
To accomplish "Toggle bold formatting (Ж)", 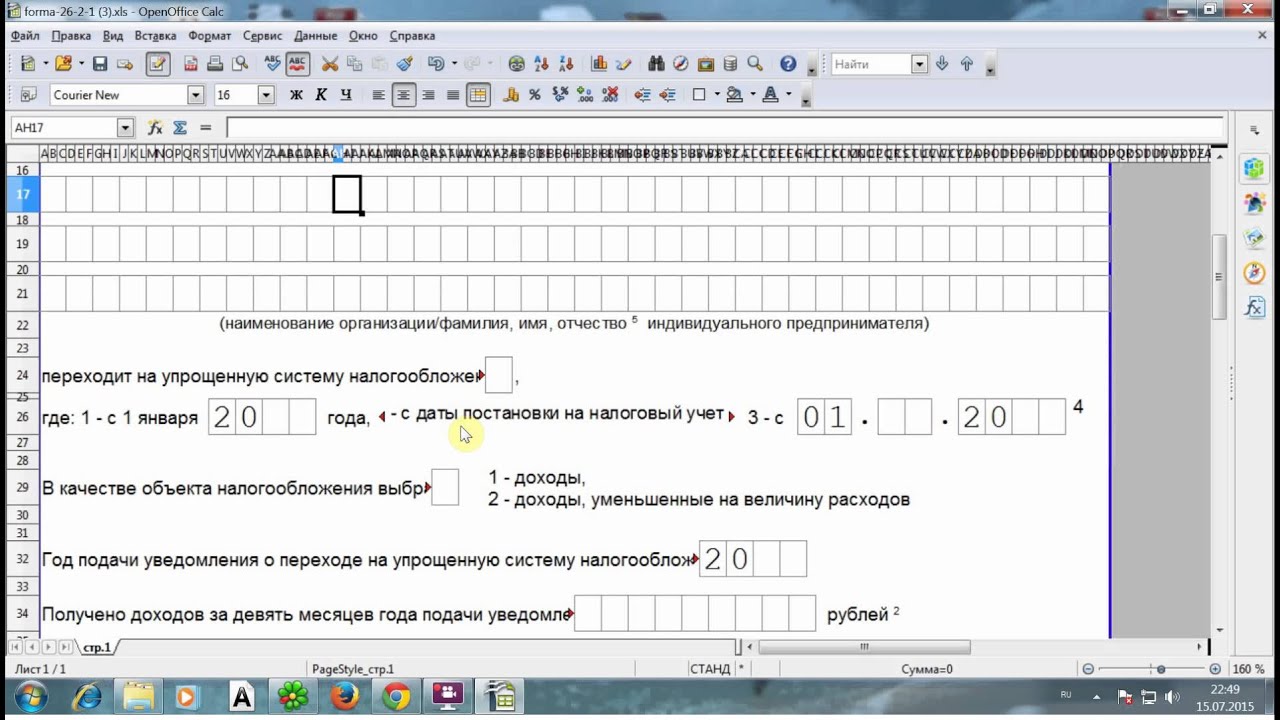I will point(296,95).
